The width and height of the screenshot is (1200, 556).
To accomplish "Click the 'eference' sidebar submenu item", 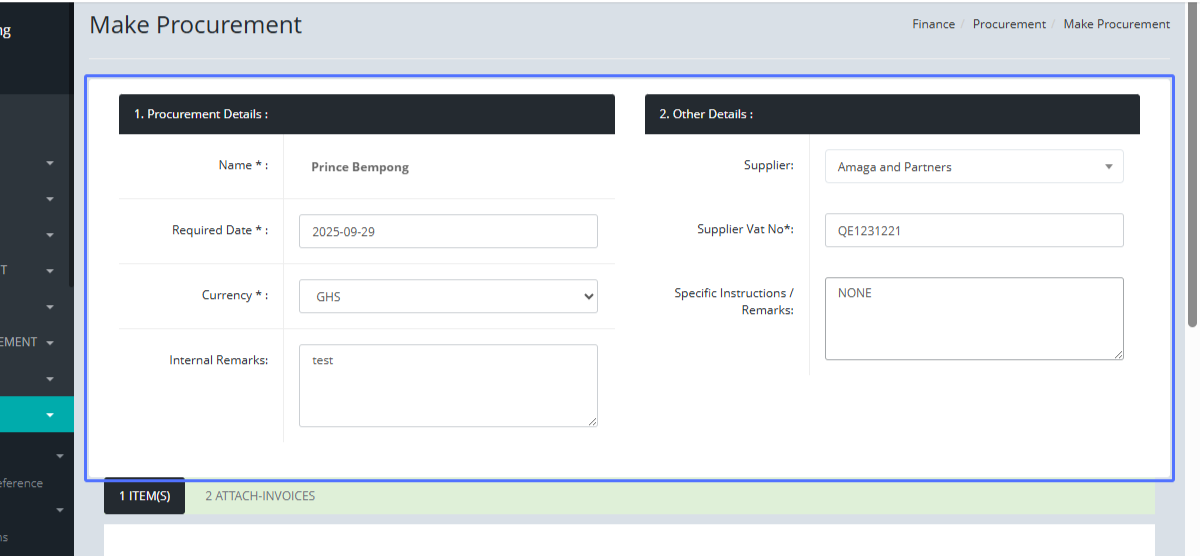I will pos(22,483).
